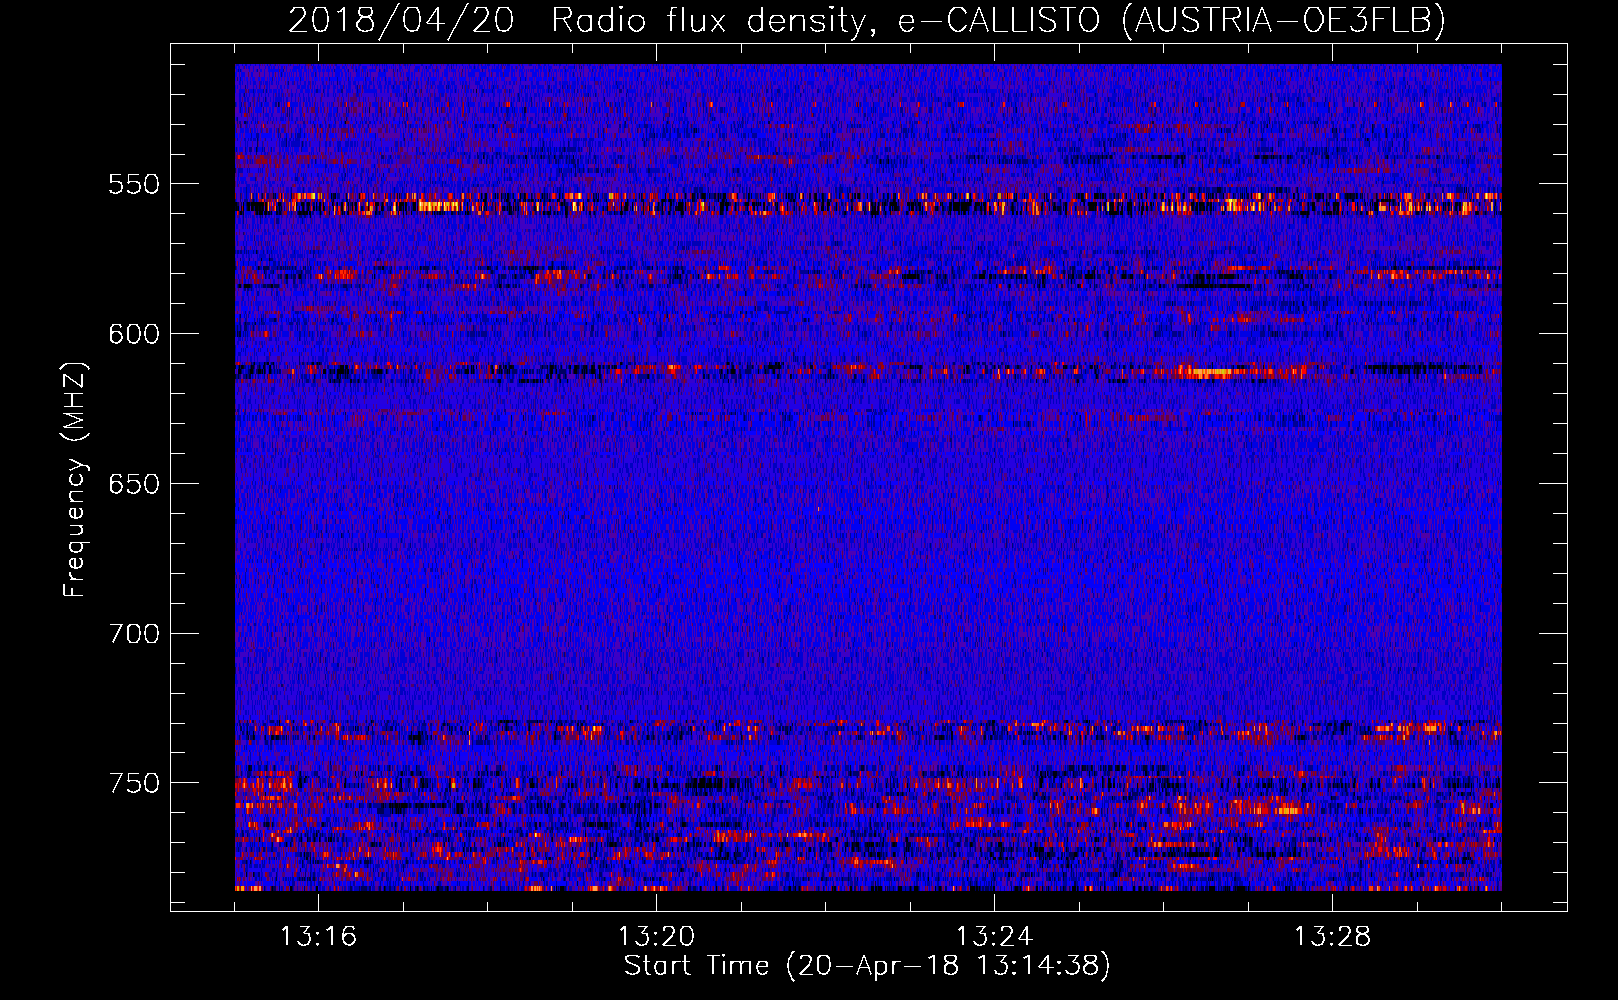1618x1000 pixels.
Task: Select the 13:28 time tick label
Action: (x=1332, y=936)
